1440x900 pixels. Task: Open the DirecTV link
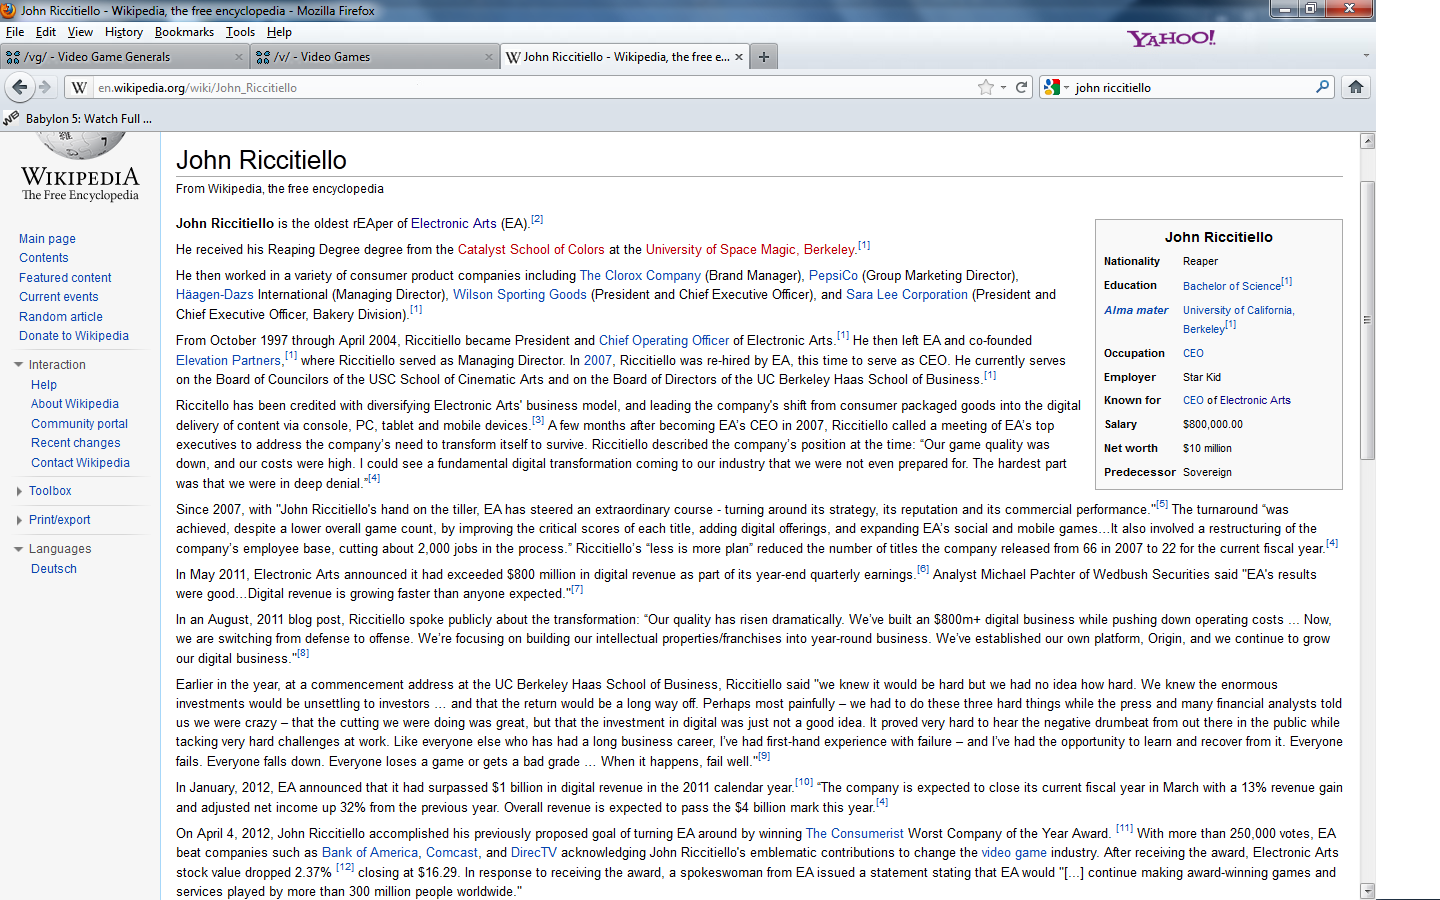click(x=534, y=853)
